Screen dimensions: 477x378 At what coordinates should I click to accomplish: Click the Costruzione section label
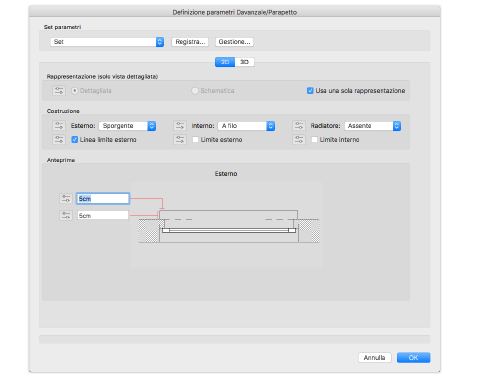(63, 111)
